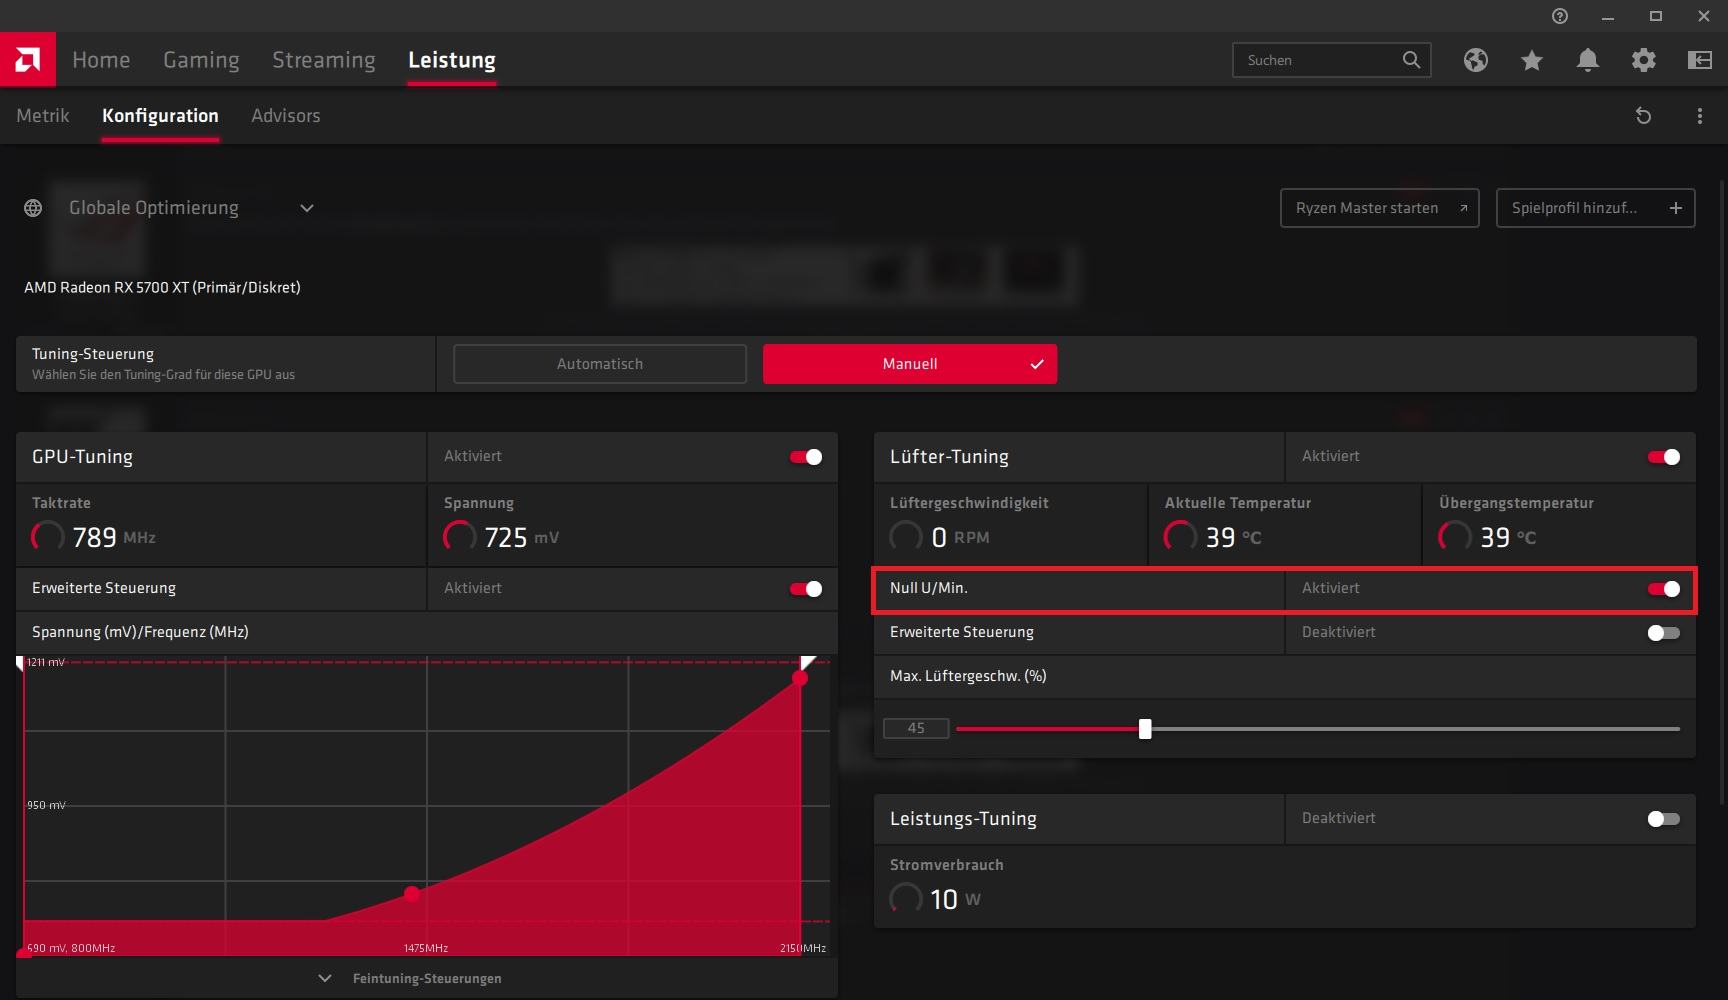Image resolution: width=1728 pixels, height=1000 pixels.
Task: Open notifications bell icon
Action: pyautogui.click(x=1588, y=60)
